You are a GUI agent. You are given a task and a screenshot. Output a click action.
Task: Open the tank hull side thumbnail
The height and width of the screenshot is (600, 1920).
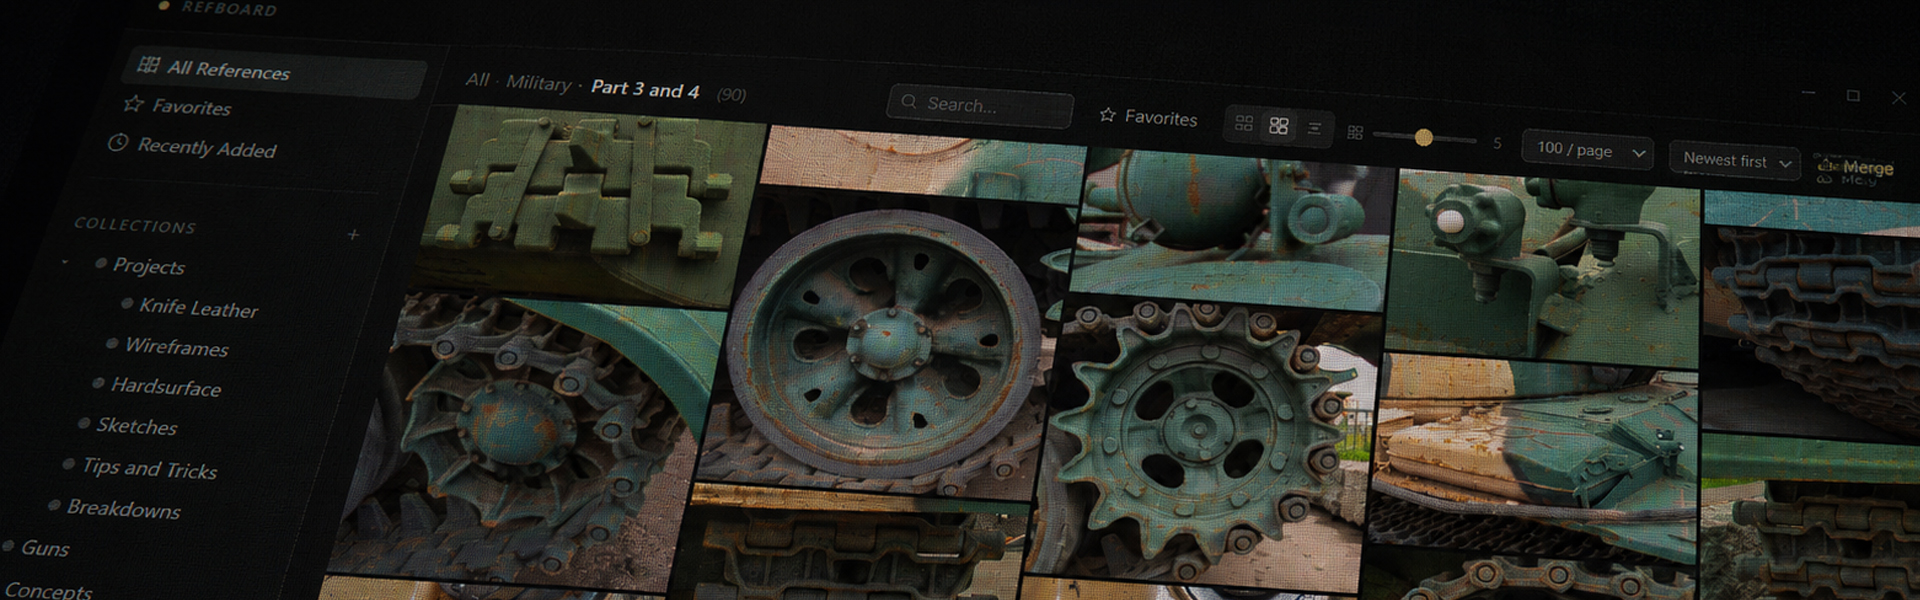(1535, 460)
